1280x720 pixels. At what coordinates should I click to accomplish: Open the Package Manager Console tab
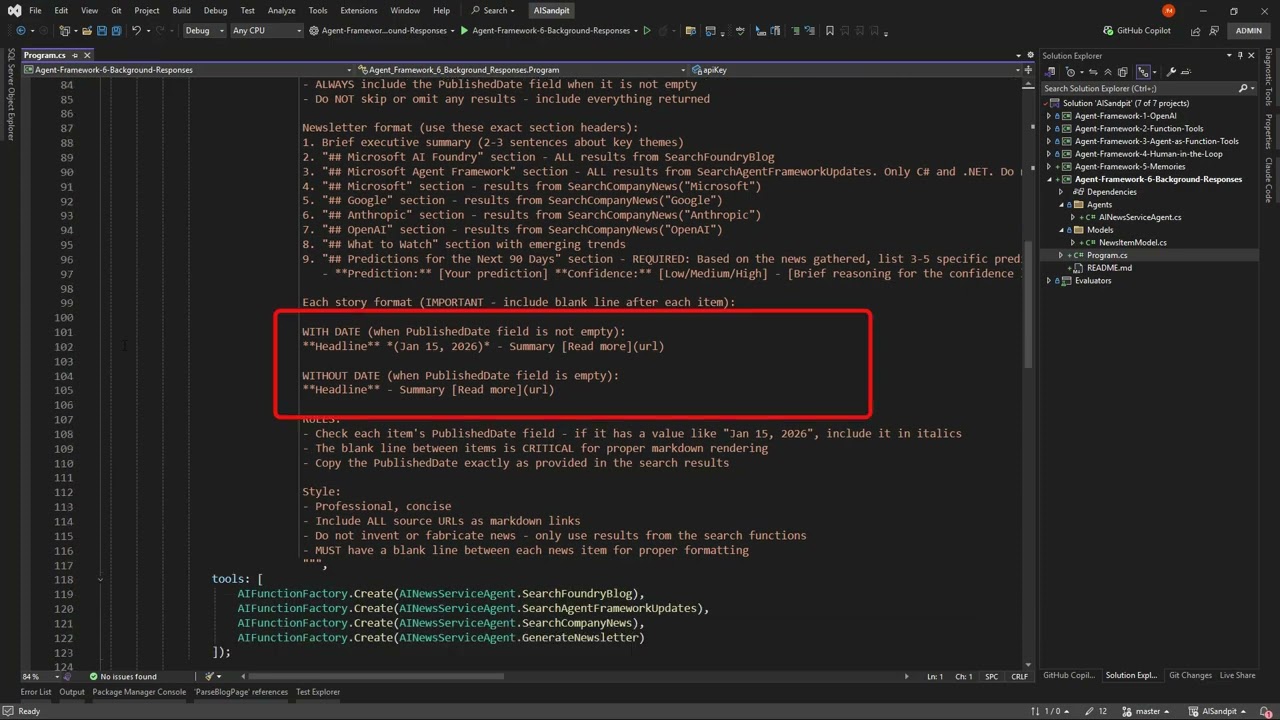coord(139,692)
